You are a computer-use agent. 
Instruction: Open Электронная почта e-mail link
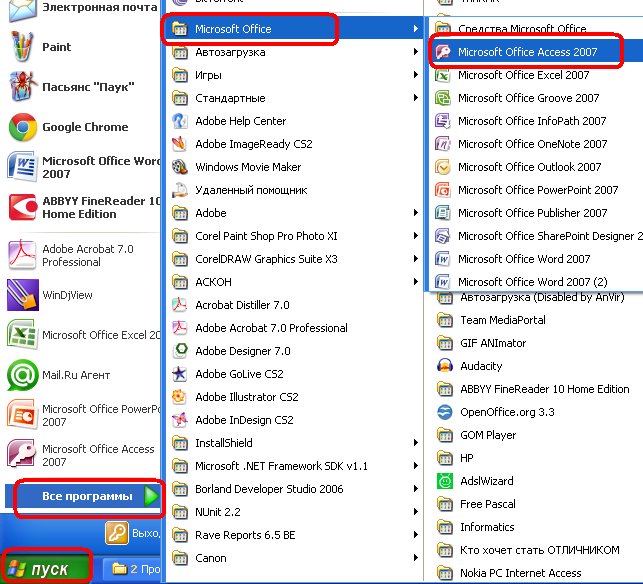tap(82, 7)
